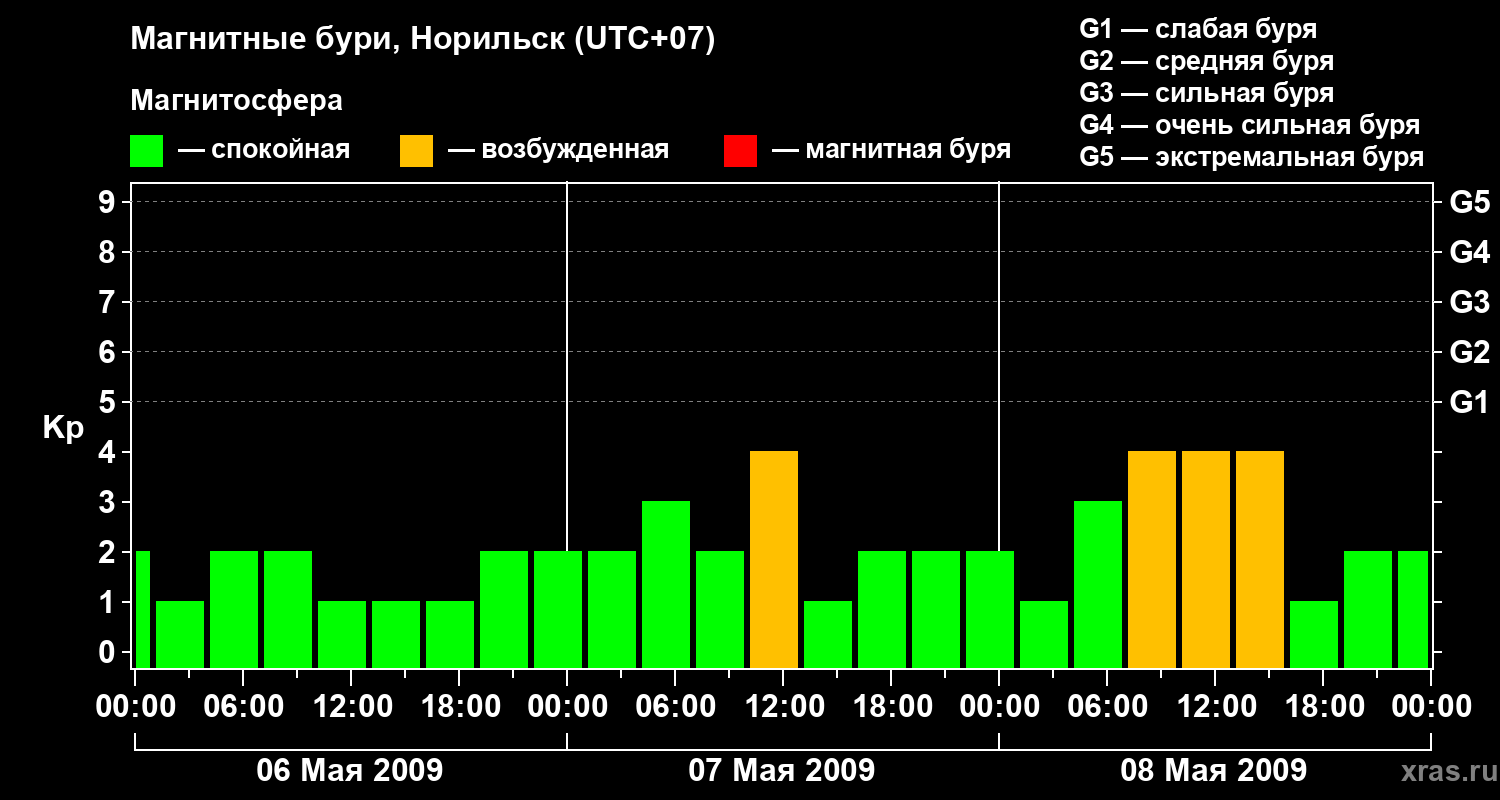Click the '— возбужденная' legend label
This screenshot has width=1500, height=800.
coord(558,151)
